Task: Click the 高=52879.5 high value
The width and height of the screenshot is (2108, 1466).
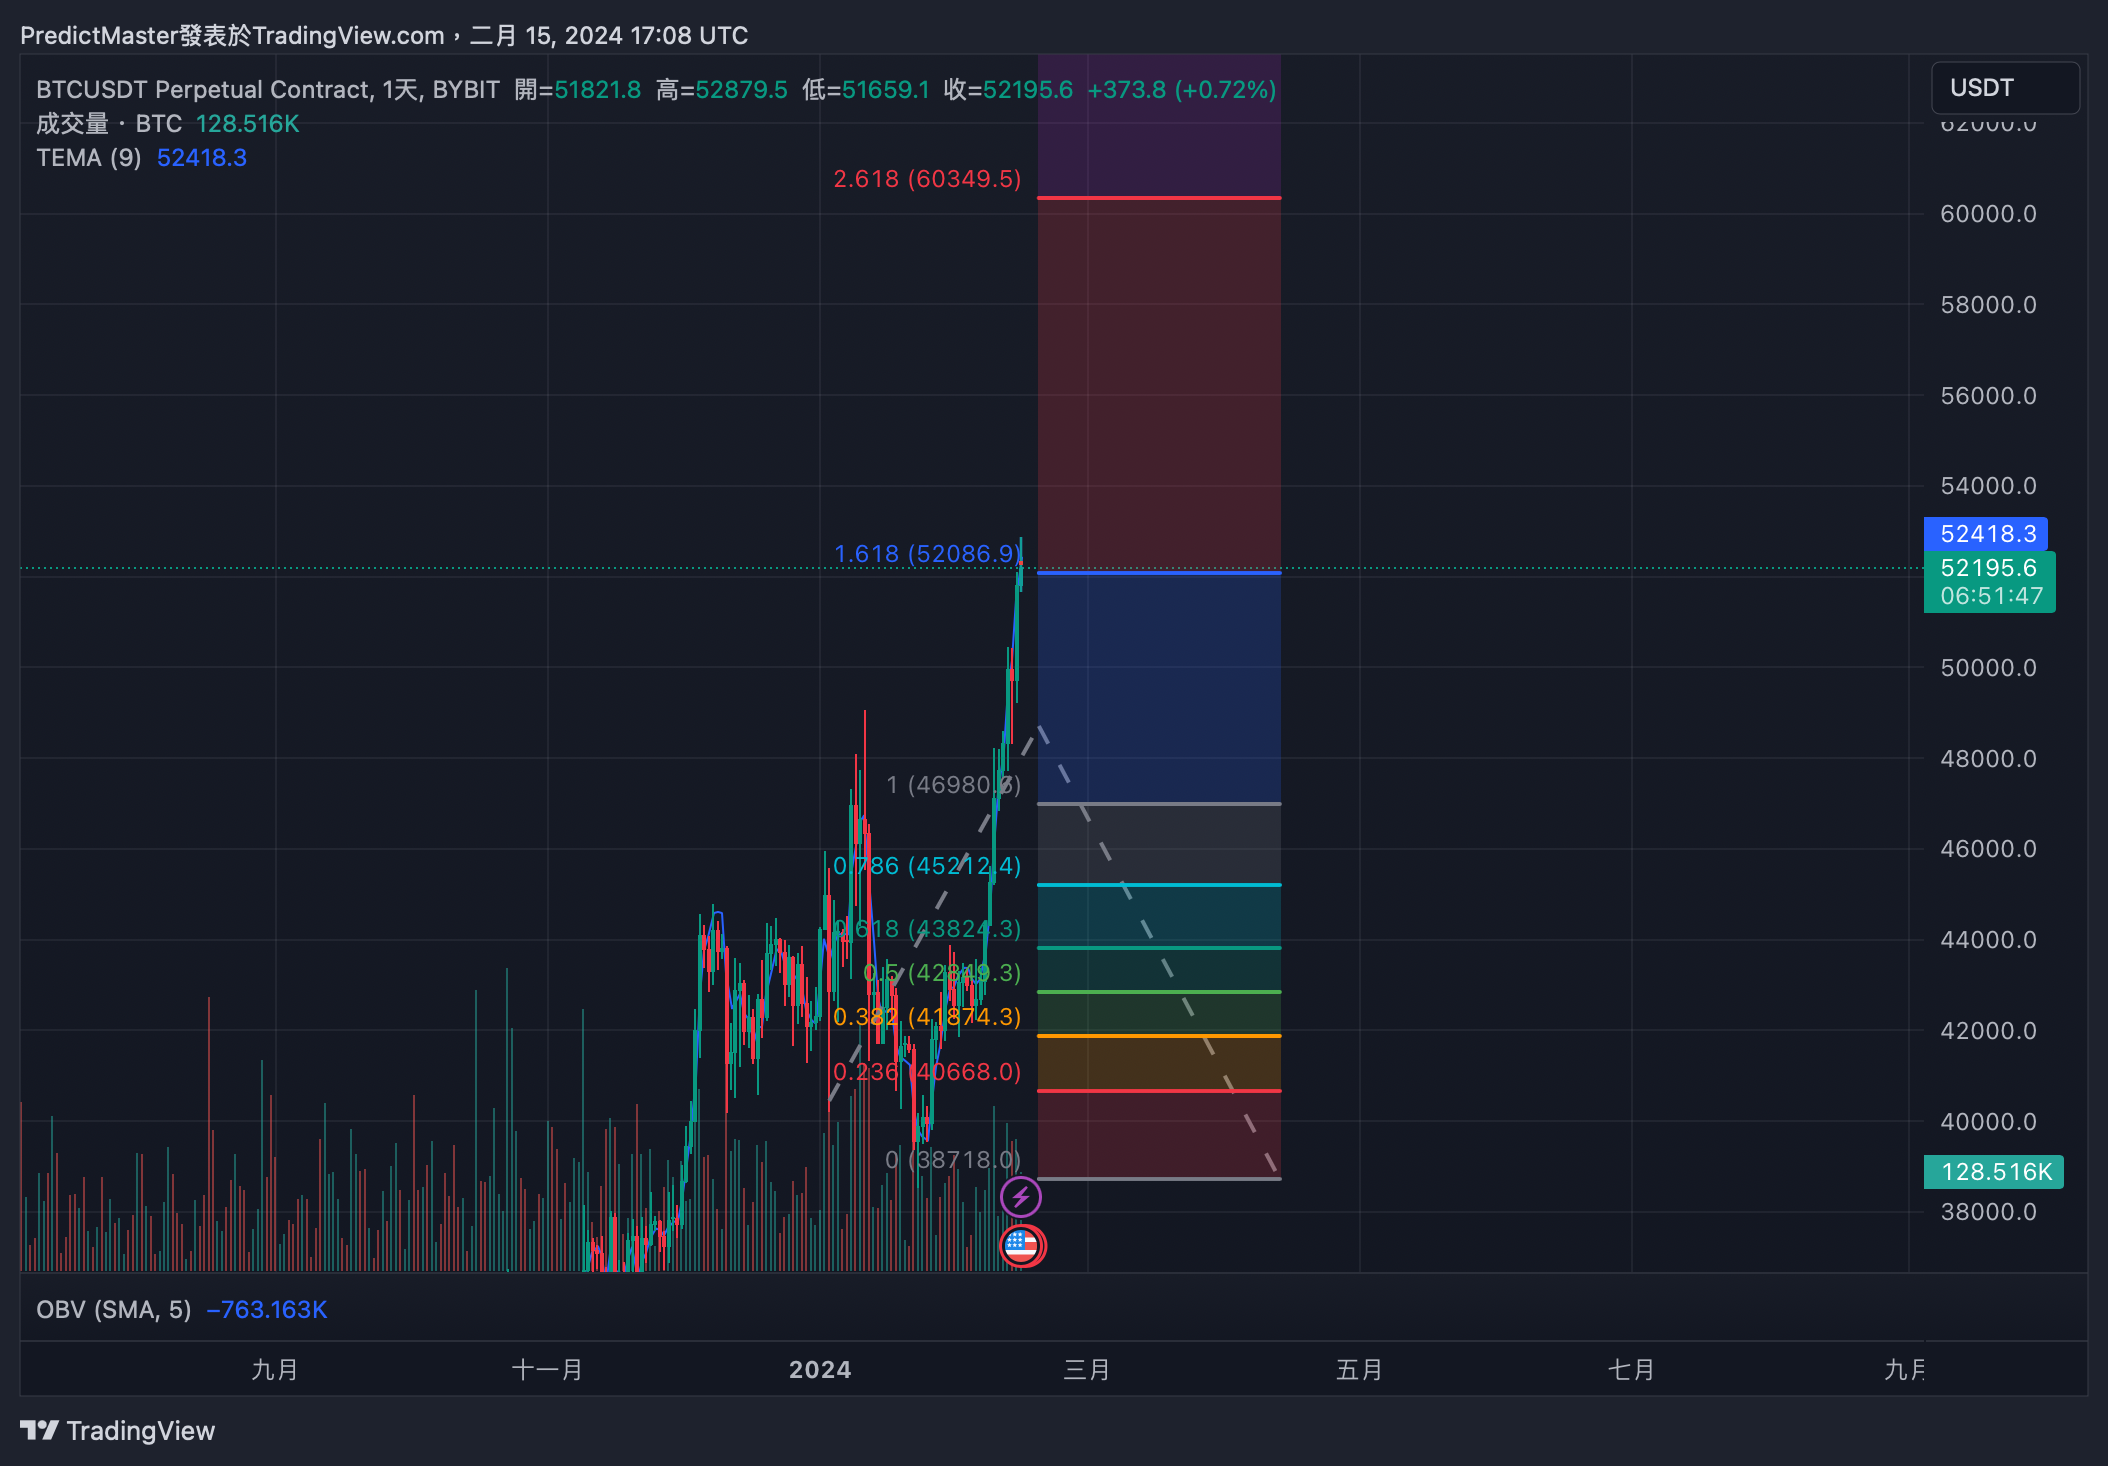Action: click(722, 90)
